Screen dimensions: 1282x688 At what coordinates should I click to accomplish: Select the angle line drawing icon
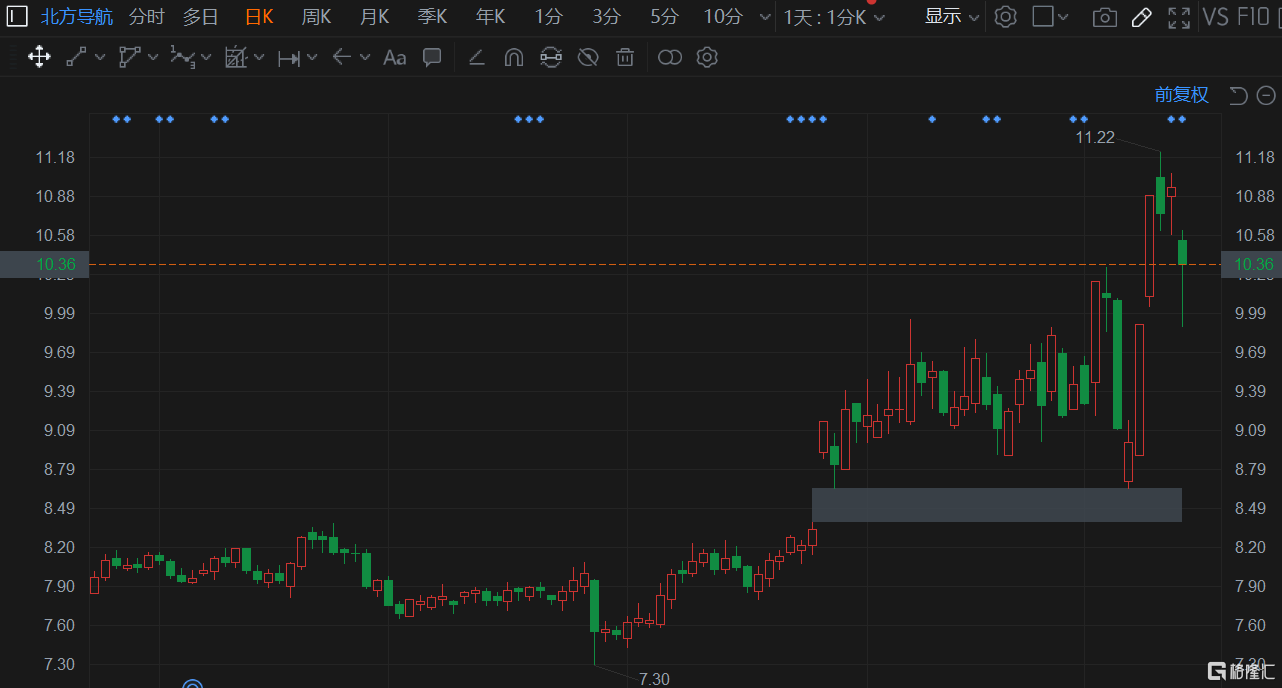477,57
